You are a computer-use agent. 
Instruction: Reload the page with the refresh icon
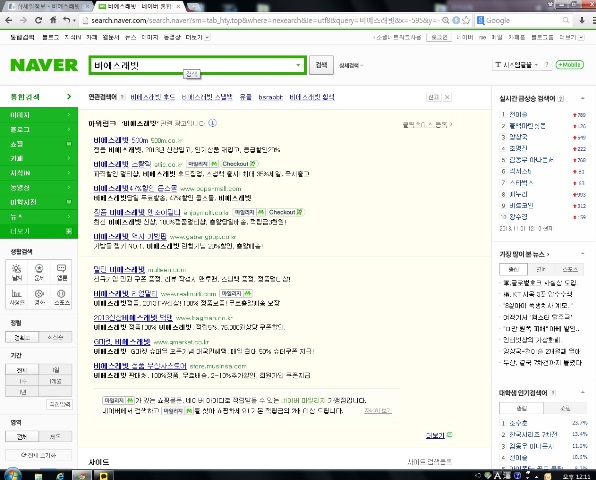(38, 20)
